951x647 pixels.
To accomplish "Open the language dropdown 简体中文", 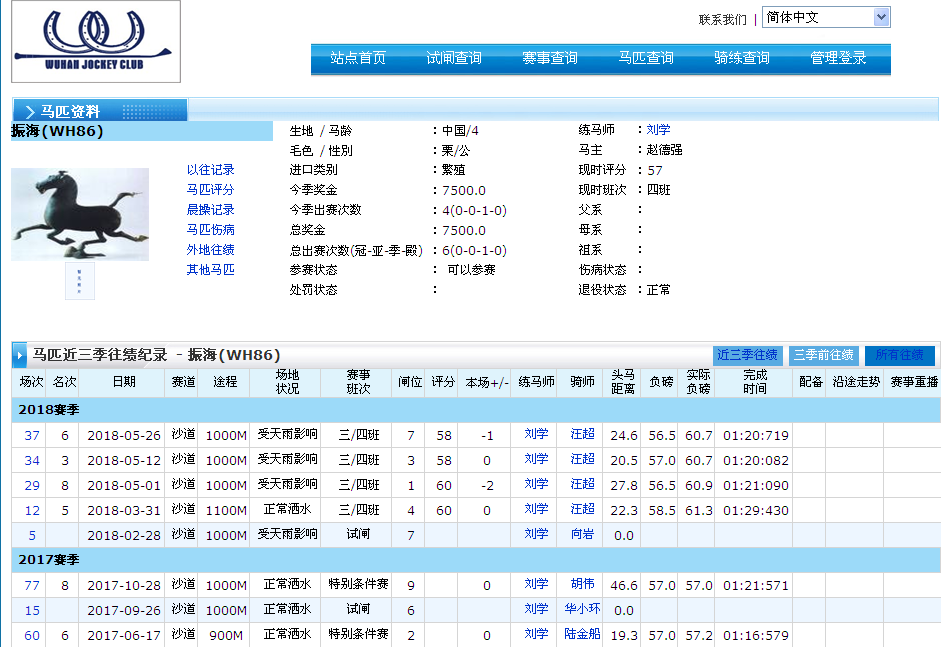I will pyautogui.click(x=825, y=17).
